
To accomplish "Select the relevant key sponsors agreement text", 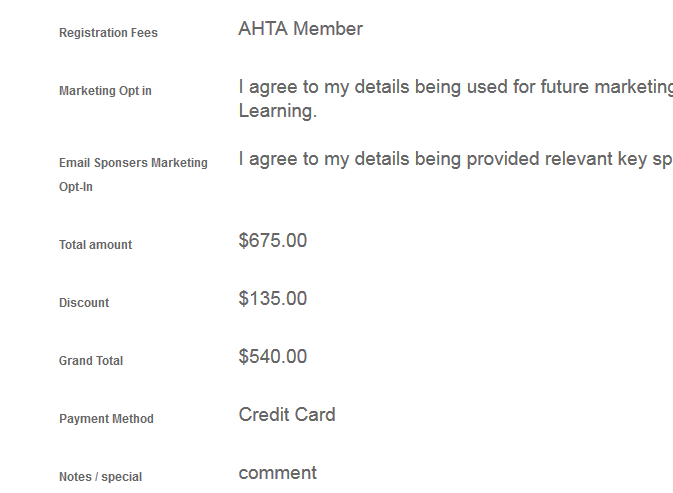I will [455, 159].
